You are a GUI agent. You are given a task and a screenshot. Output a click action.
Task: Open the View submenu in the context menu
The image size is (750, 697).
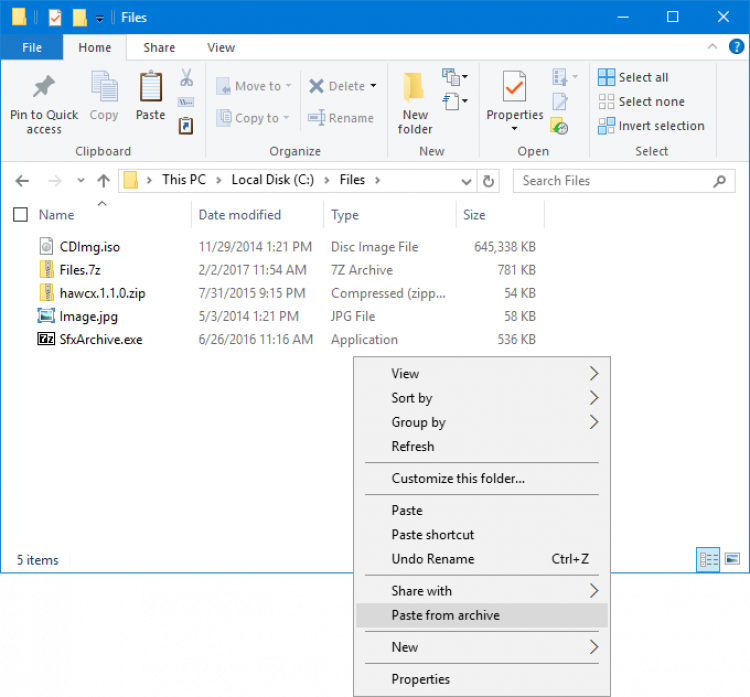482,374
